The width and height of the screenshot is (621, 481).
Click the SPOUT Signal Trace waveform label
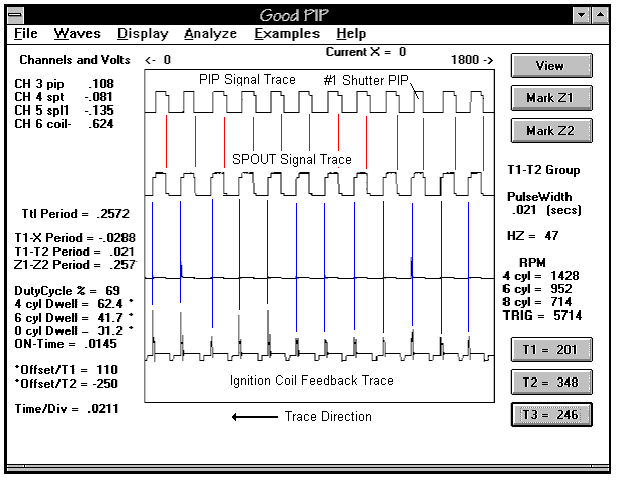coord(292,160)
